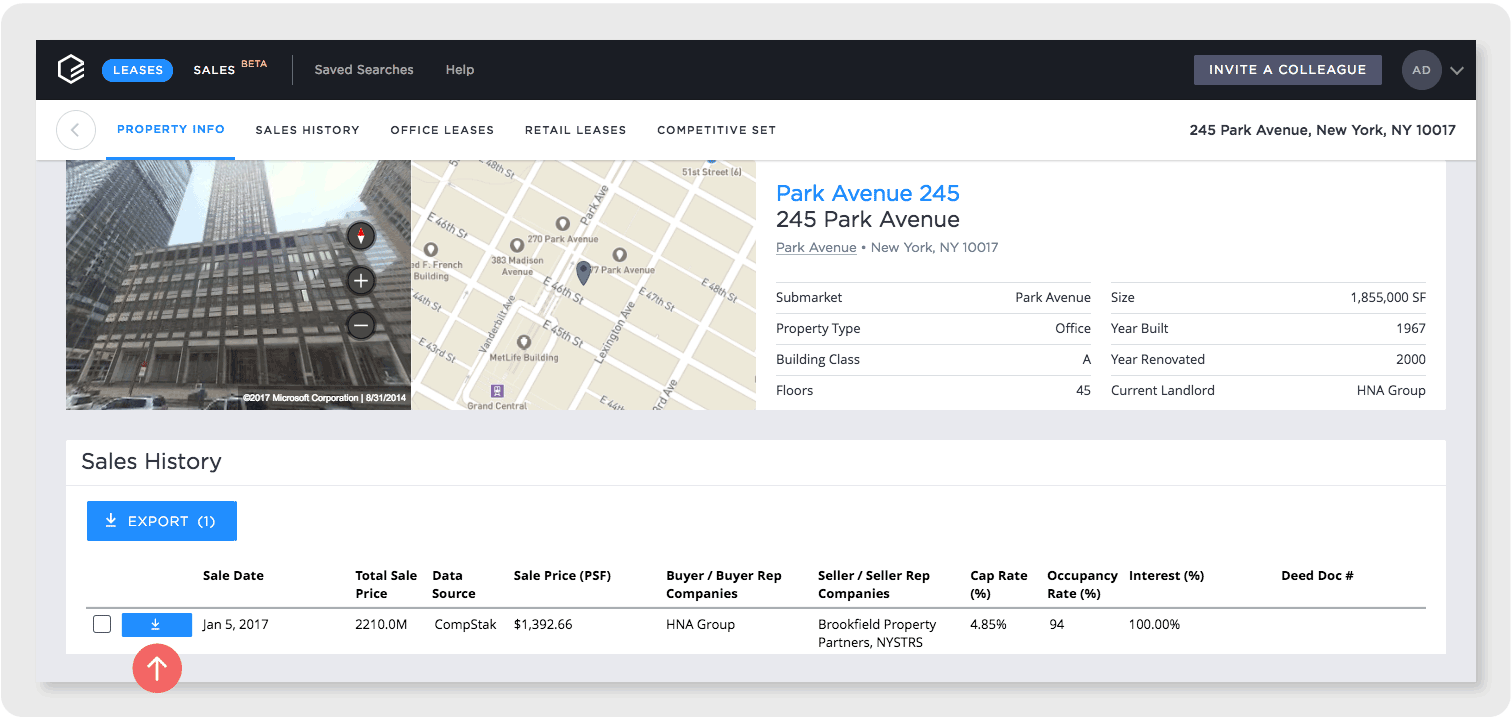Click the red upward arrow icon
The height and width of the screenshot is (720, 1511).
157,668
